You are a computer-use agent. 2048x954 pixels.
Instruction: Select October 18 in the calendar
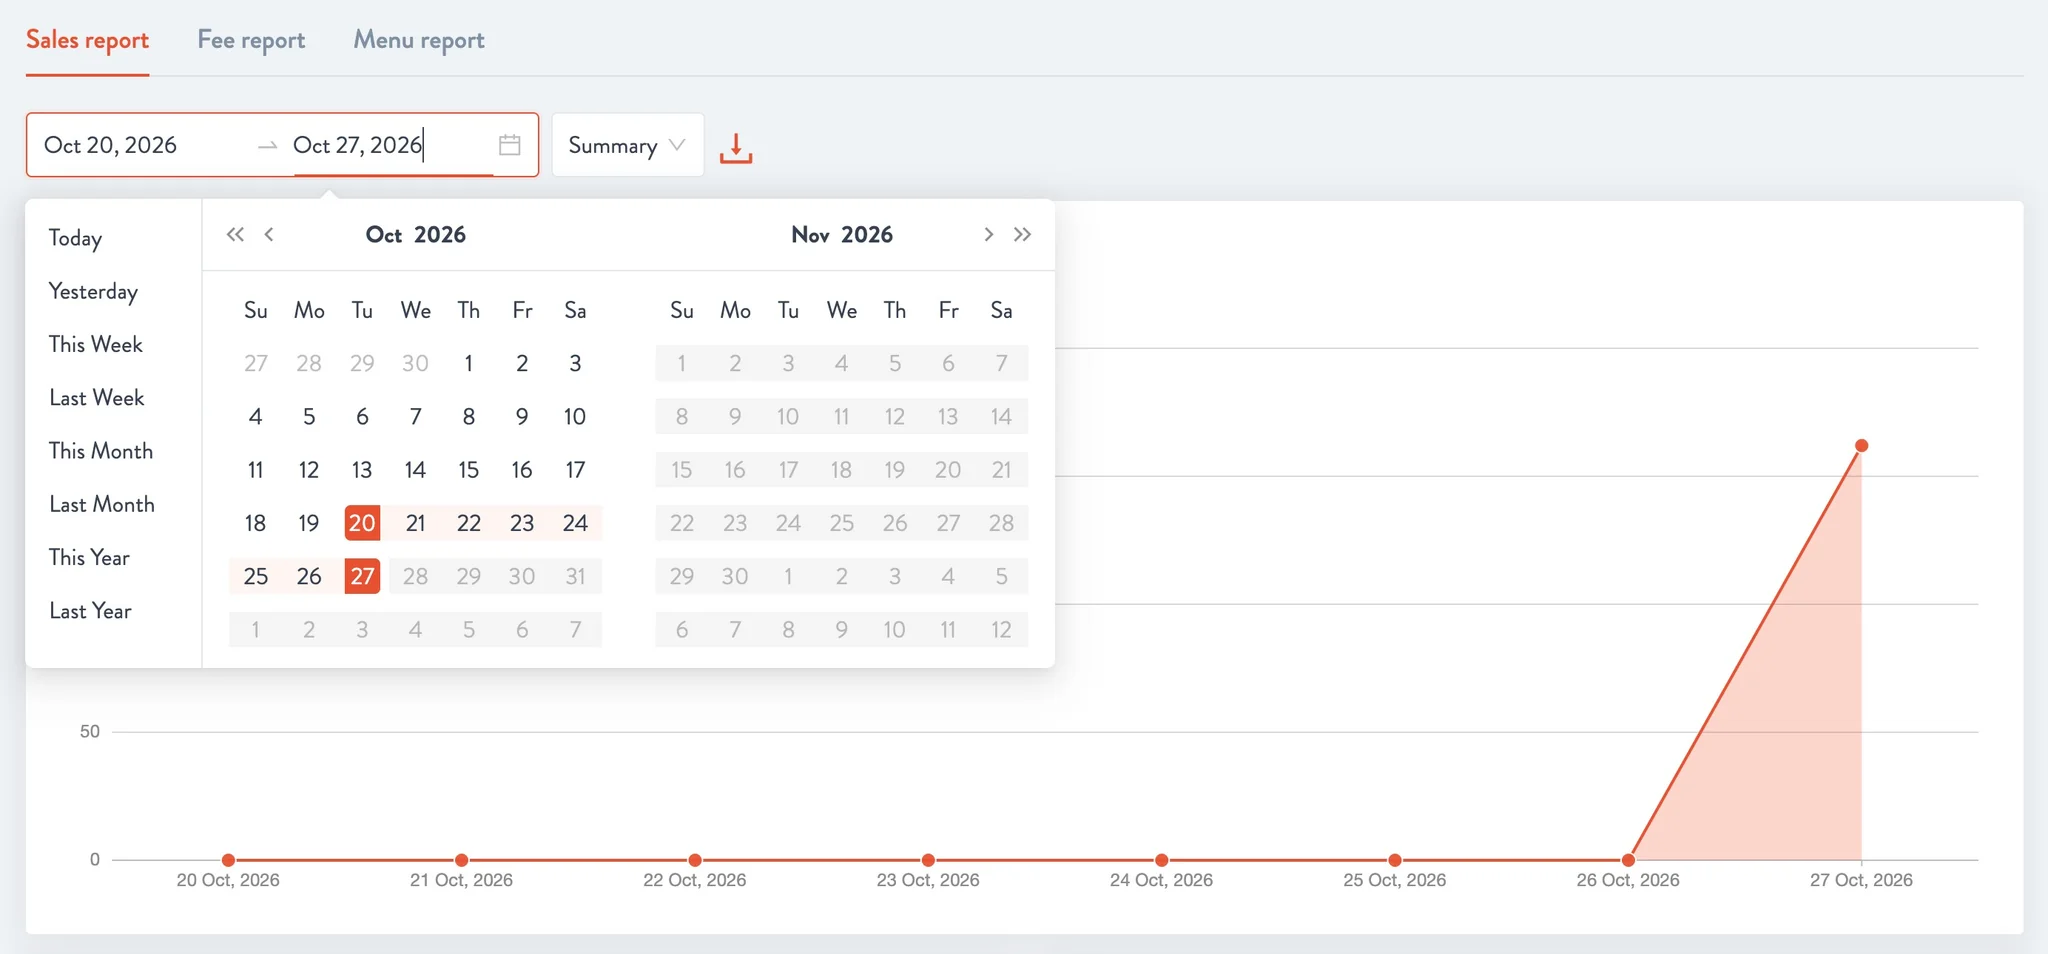[256, 523]
